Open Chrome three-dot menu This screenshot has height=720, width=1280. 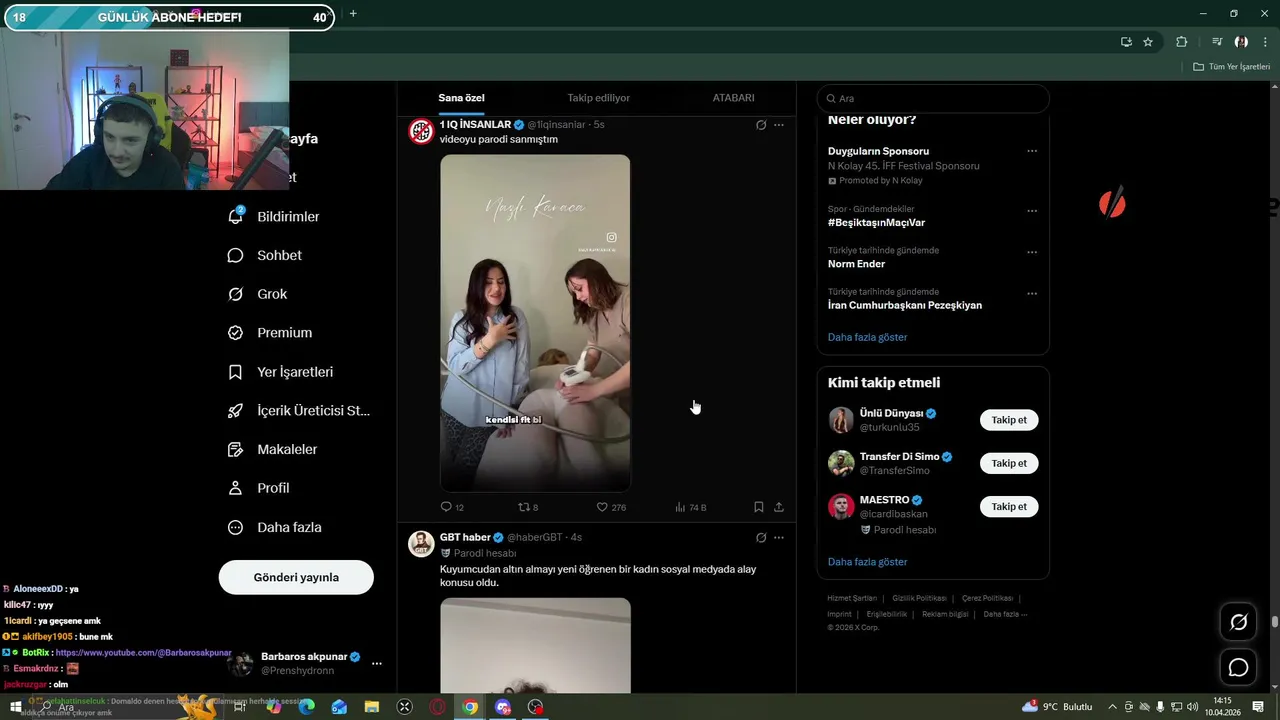click(x=1265, y=42)
